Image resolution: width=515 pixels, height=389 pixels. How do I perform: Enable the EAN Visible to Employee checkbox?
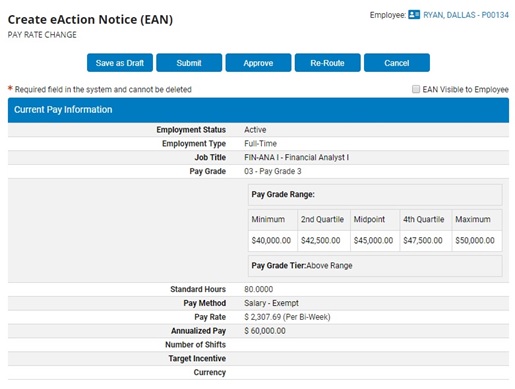416,89
